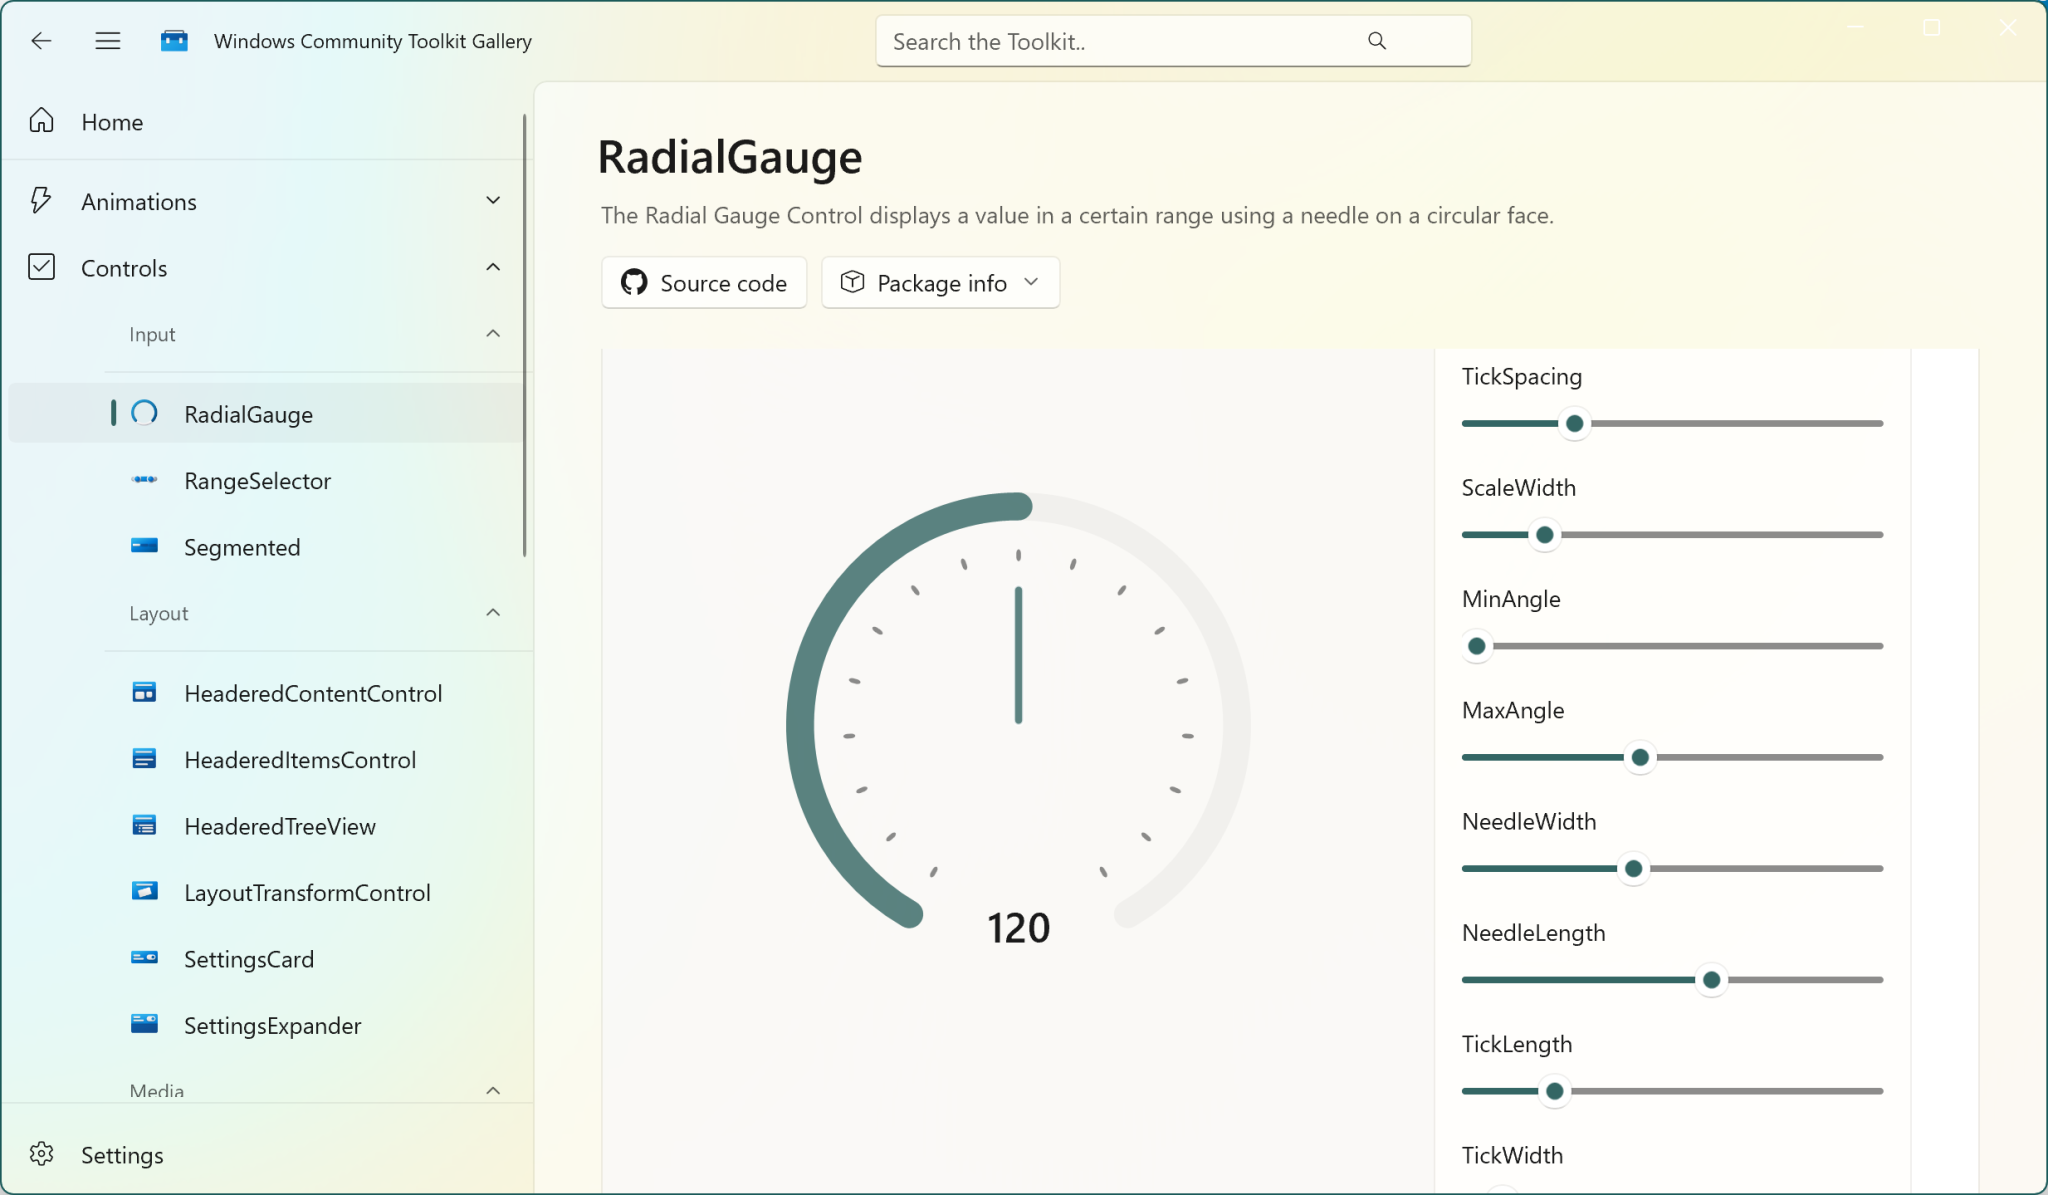The width and height of the screenshot is (2048, 1195).
Task: Click the RadialGauge icon in the sidebar
Action: tap(145, 413)
